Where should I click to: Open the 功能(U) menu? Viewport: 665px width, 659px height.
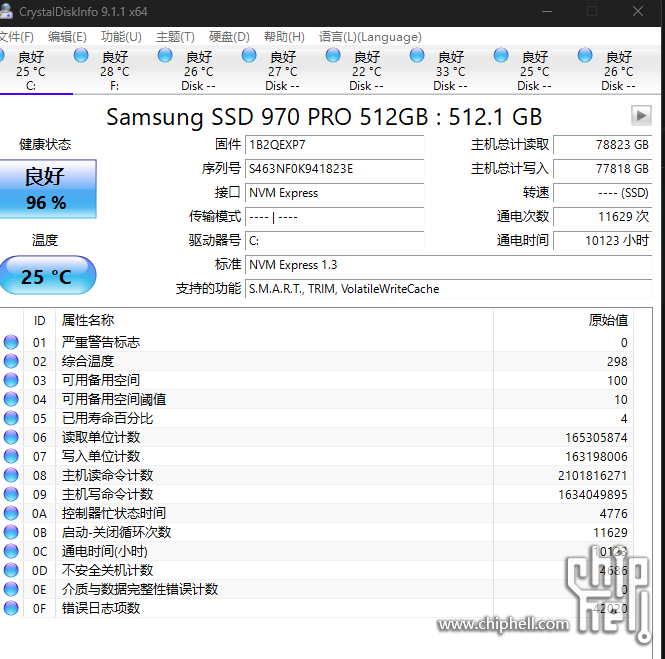(121, 37)
